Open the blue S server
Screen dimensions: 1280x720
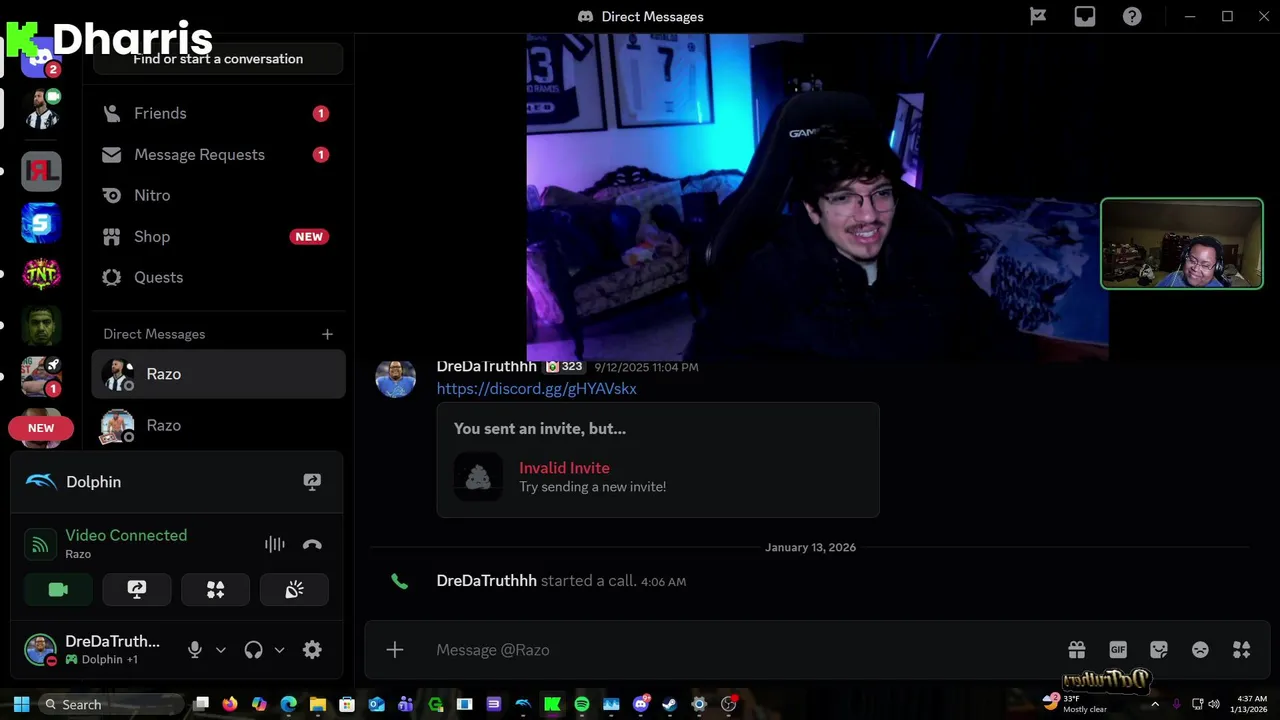coord(41,223)
